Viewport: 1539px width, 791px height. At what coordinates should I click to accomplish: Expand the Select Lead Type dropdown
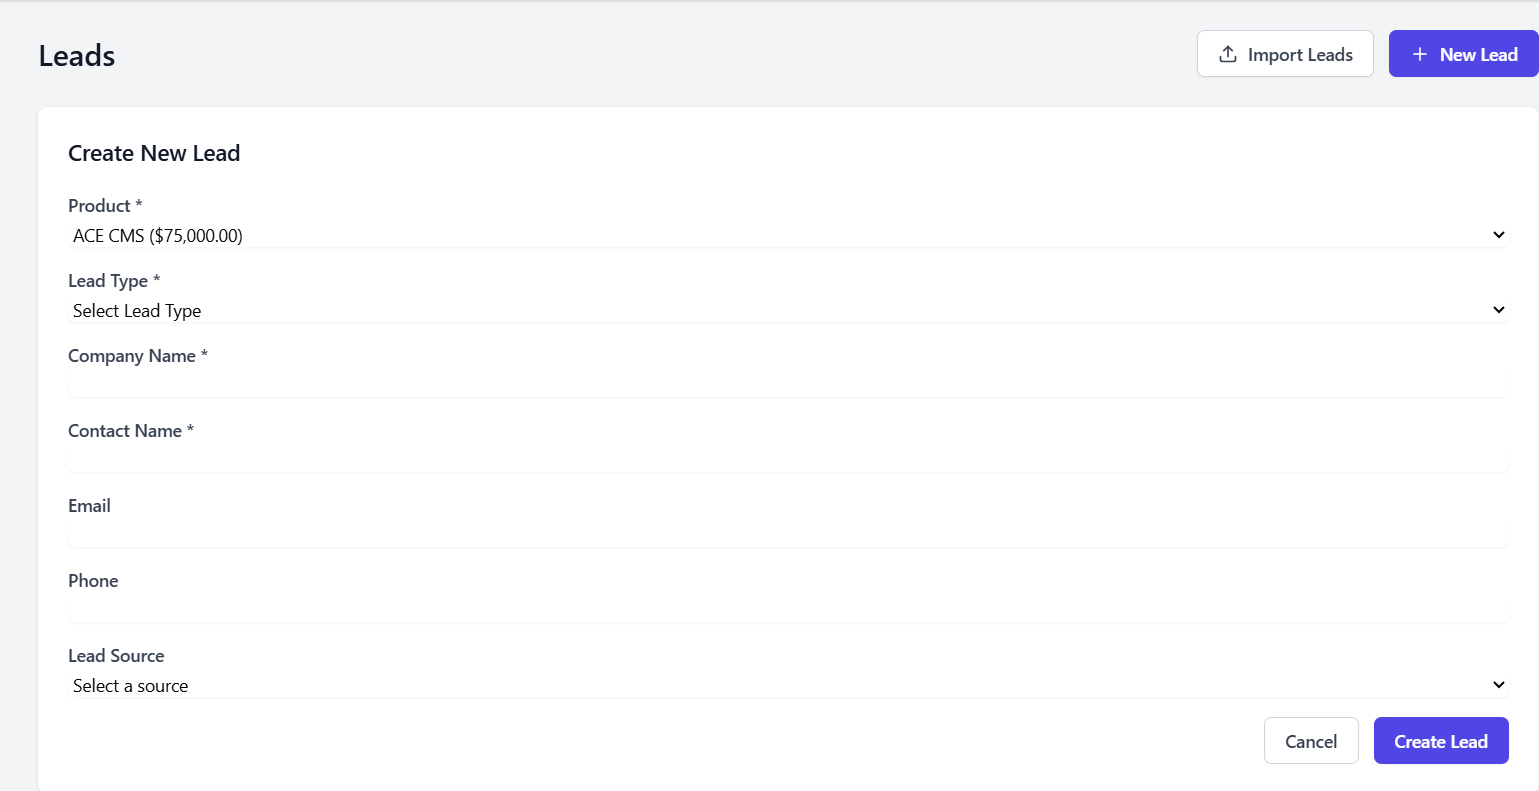click(x=788, y=310)
